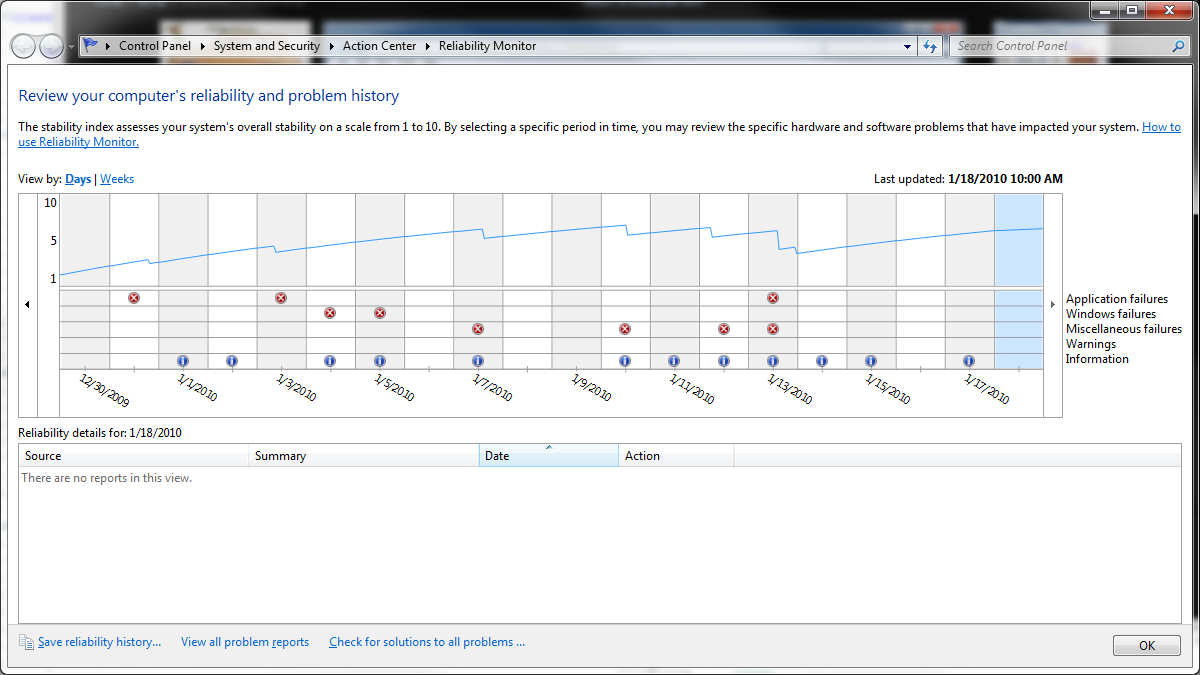
Task: Open the address bar history dropdown arrow
Action: coord(908,46)
